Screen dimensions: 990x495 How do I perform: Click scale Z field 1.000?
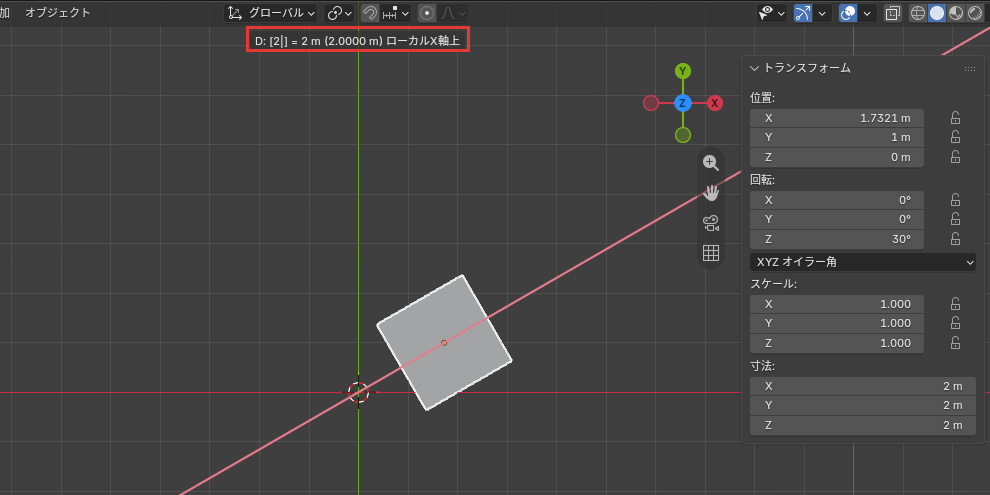[837, 343]
